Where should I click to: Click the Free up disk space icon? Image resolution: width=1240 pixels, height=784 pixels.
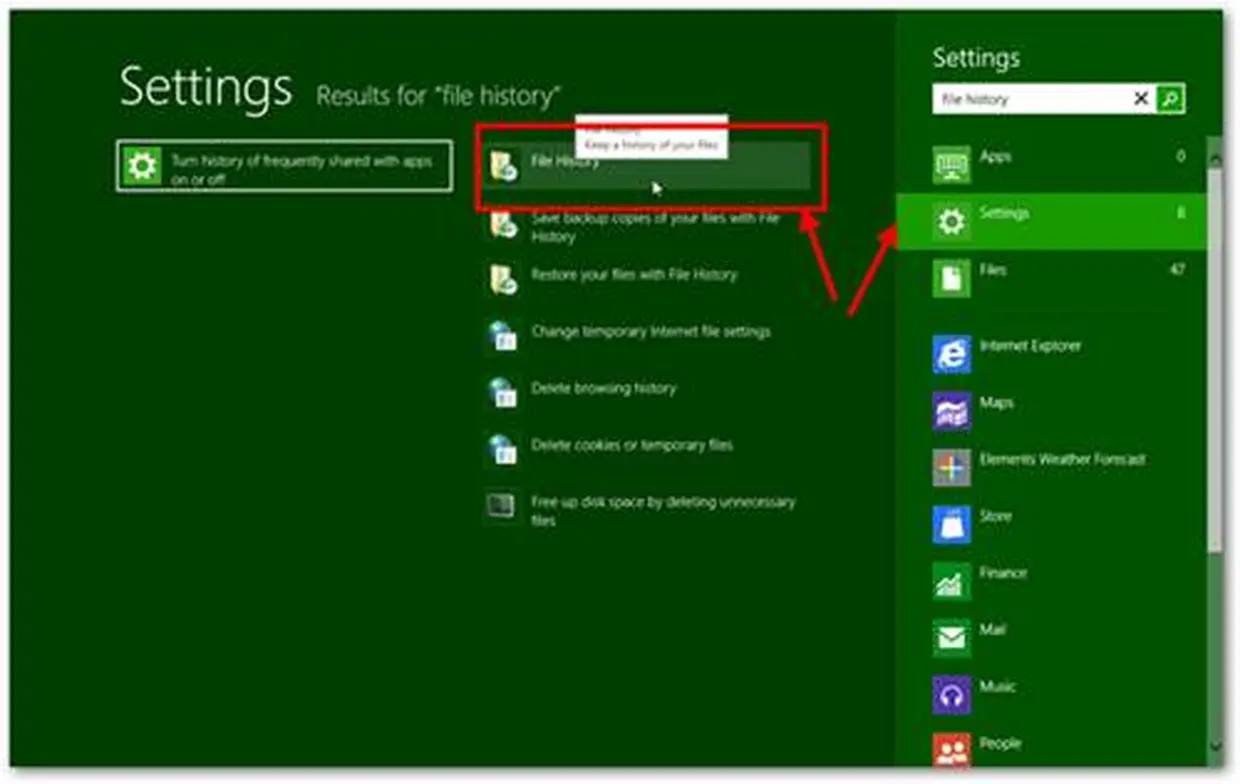point(501,506)
